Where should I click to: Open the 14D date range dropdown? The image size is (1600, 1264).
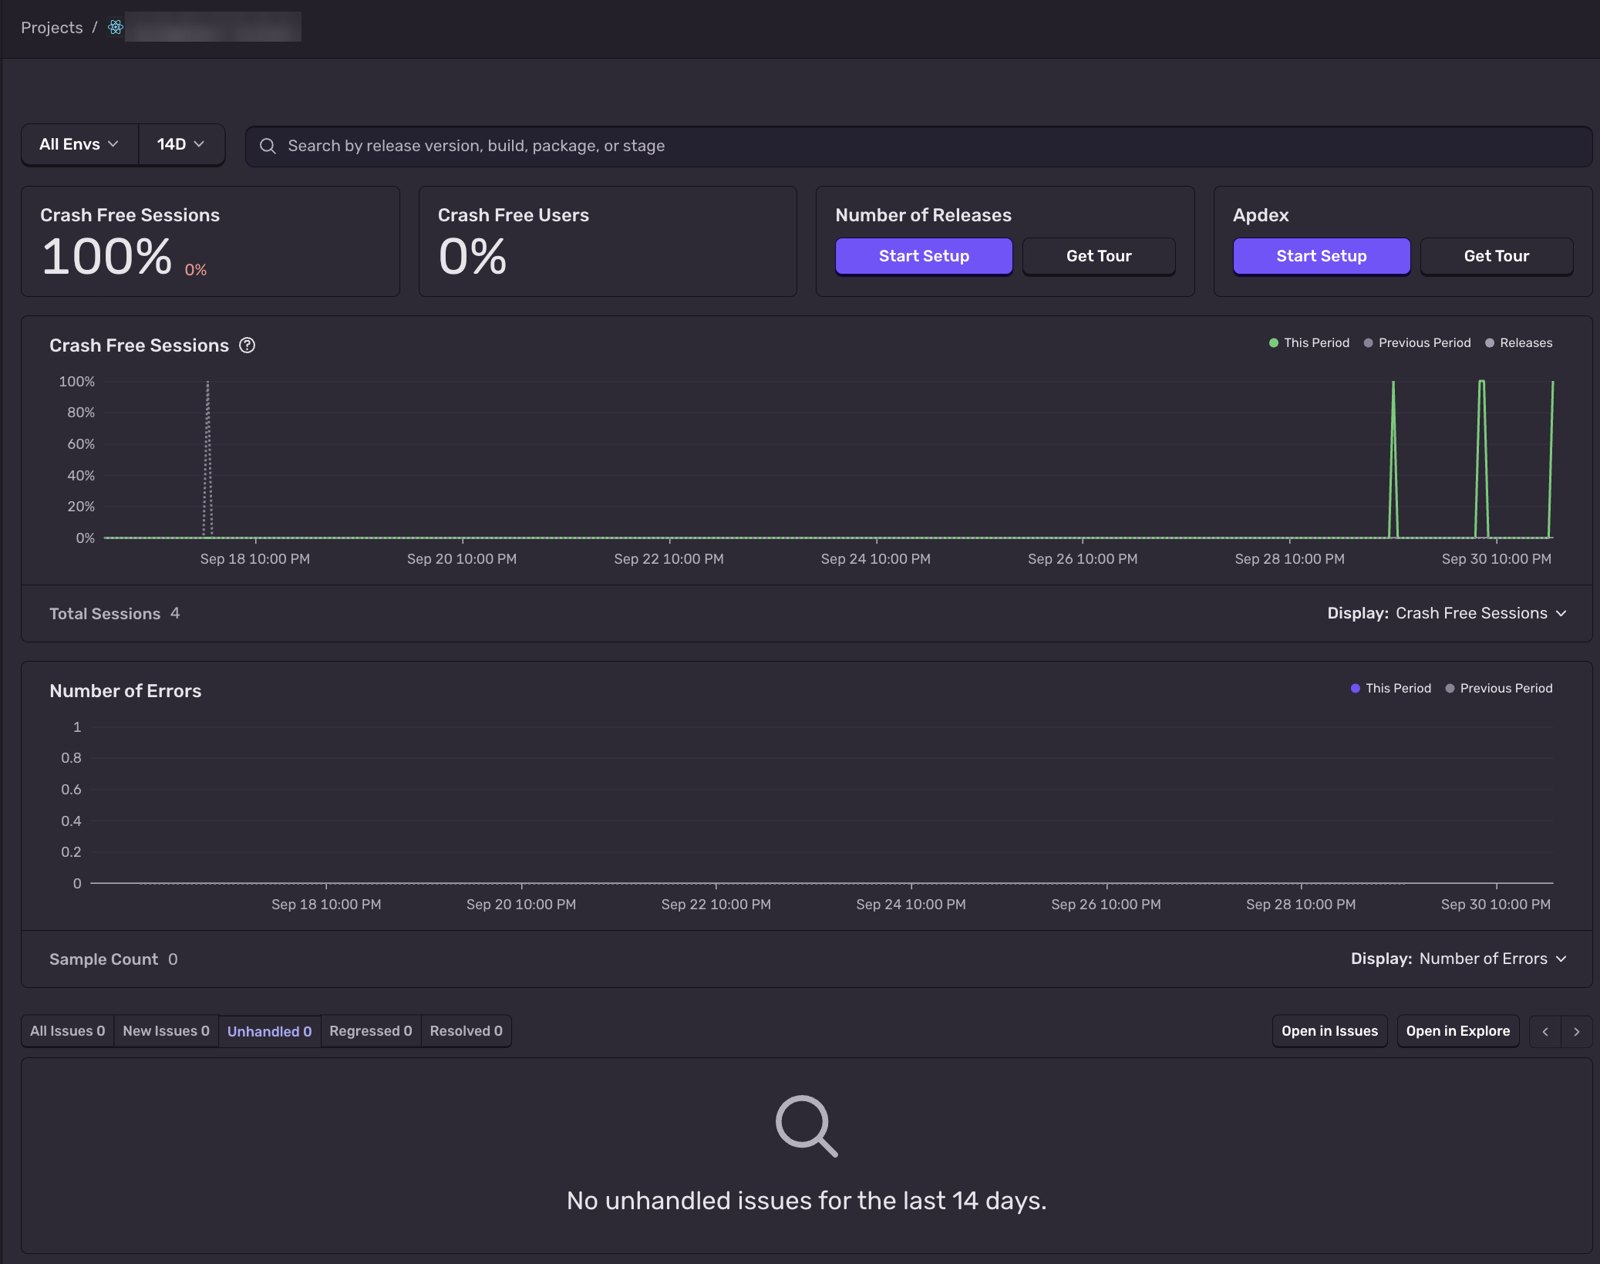point(181,144)
